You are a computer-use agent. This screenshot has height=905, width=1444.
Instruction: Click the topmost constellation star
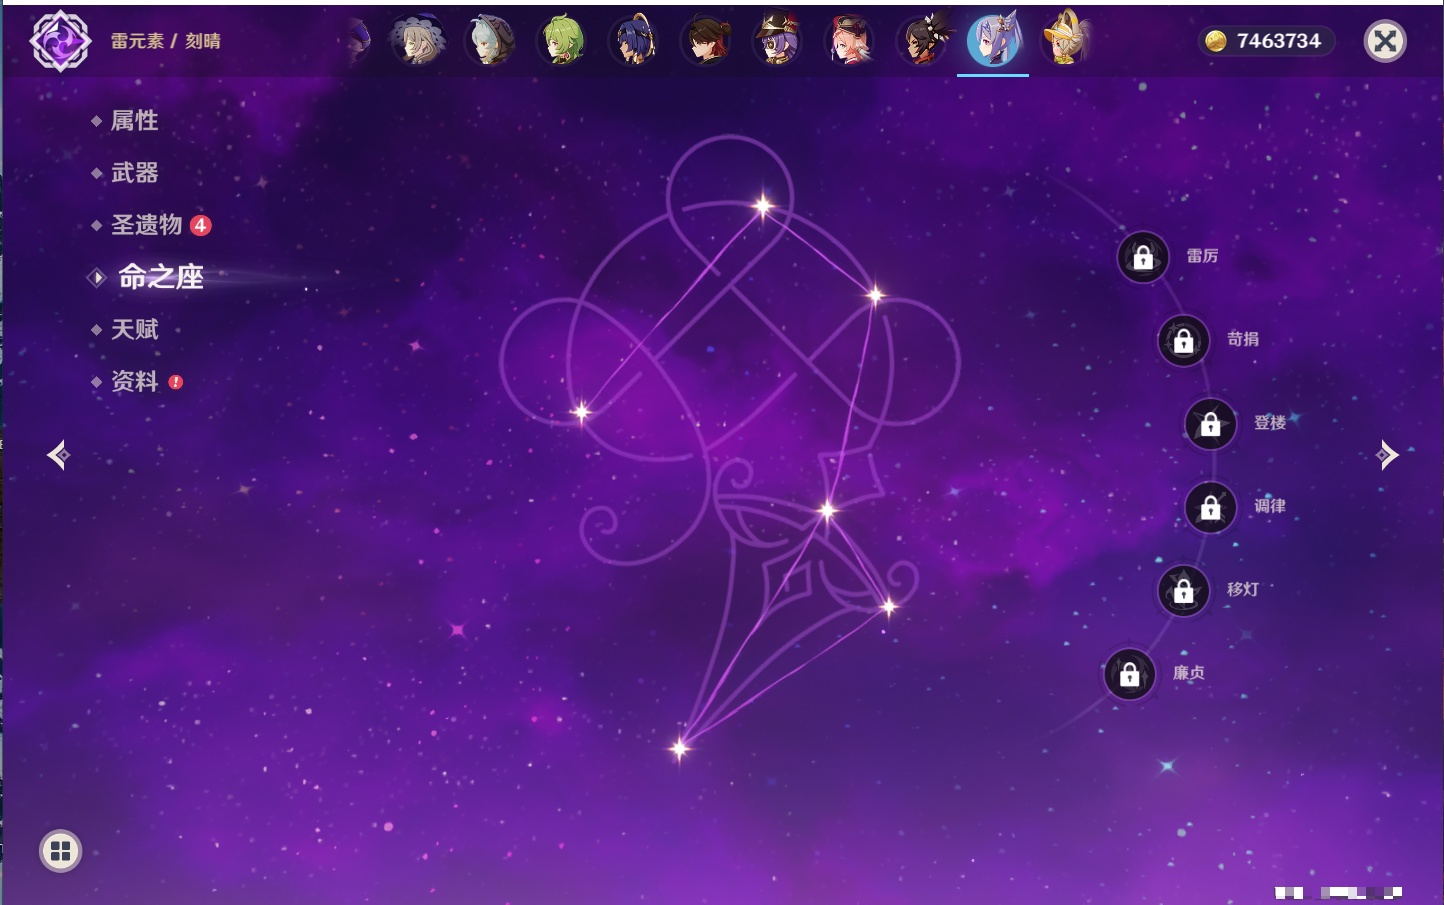(763, 206)
